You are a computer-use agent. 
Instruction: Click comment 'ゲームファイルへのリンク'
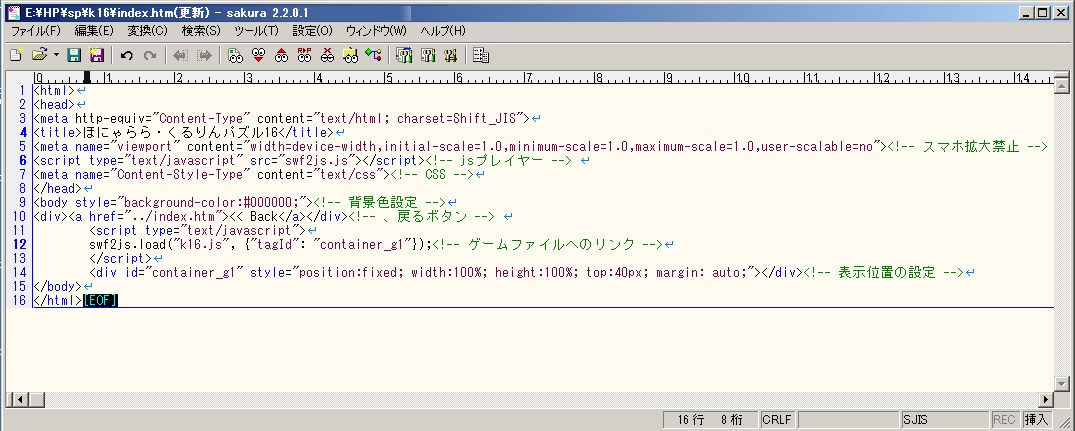click(554, 244)
